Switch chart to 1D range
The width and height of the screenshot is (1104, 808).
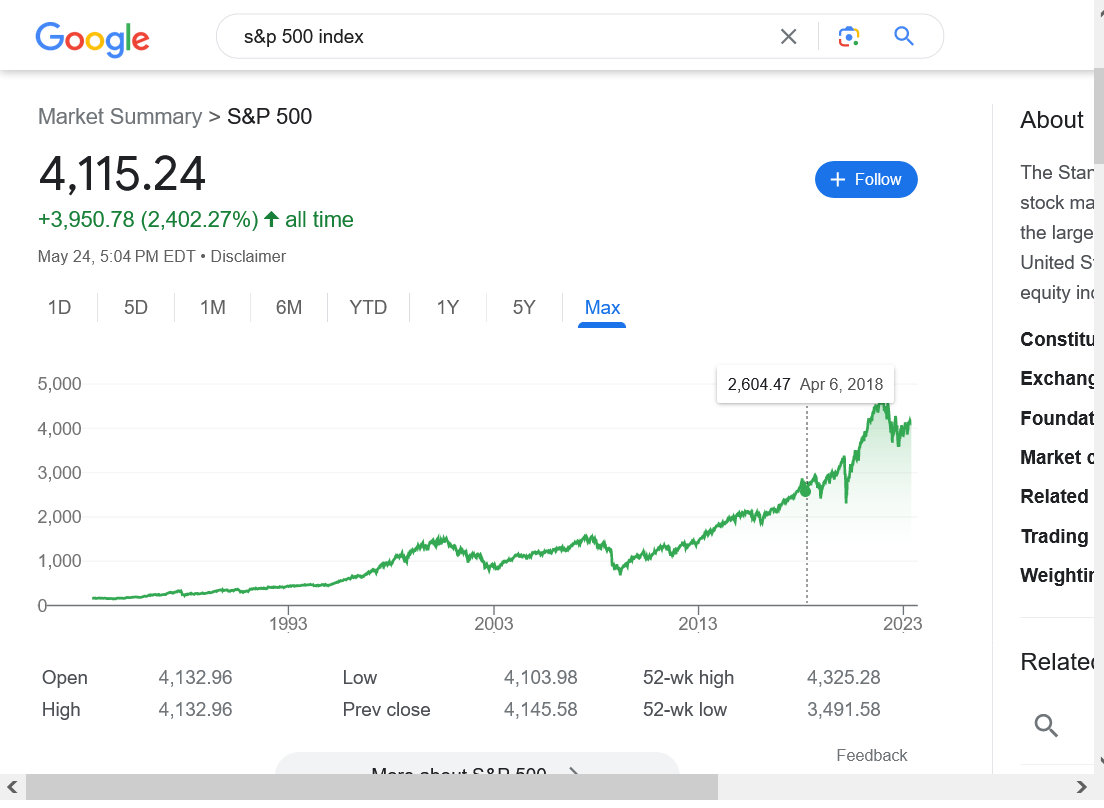click(x=60, y=307)
